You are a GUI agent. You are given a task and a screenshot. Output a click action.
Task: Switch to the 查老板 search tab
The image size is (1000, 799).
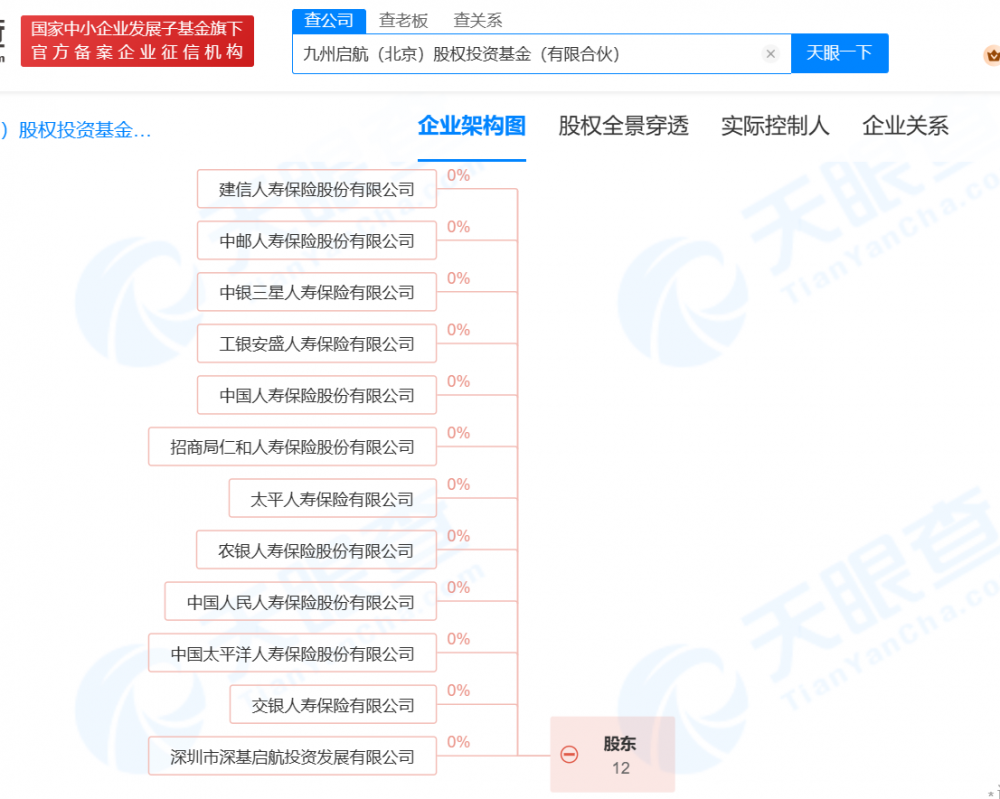click(x=403, y=20)
